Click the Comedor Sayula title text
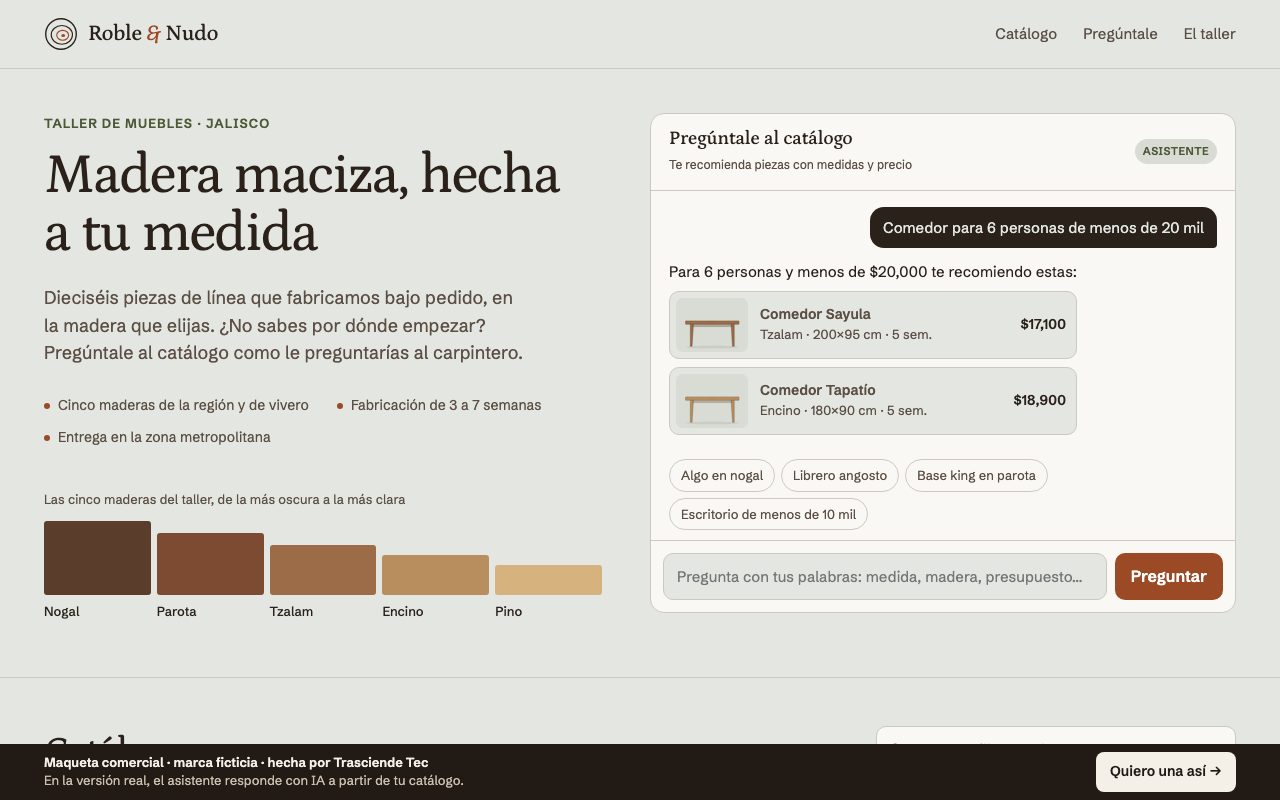1280x800 pixels. tap(815, 314)
